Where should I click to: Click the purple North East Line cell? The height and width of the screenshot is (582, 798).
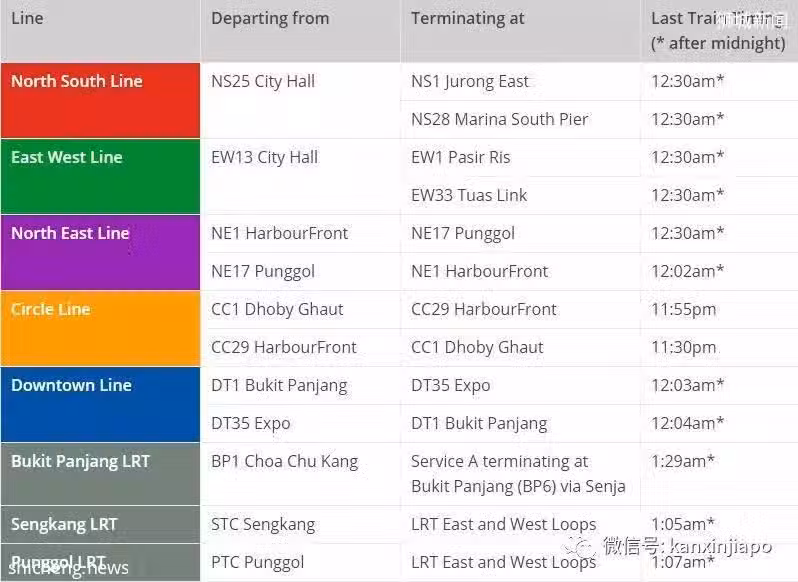tap(100, 252)
